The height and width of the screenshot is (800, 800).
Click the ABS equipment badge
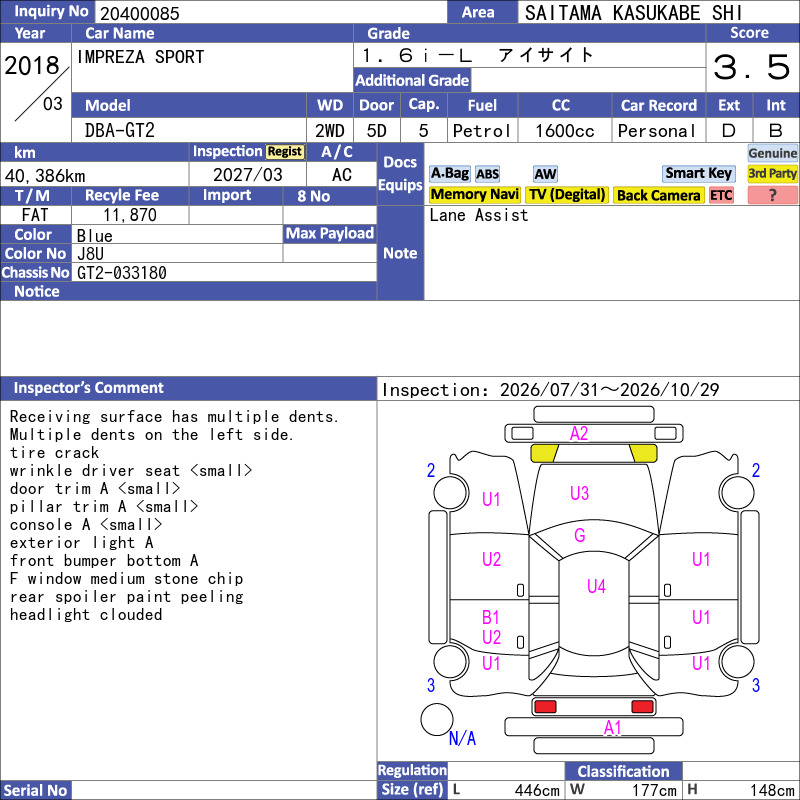pos(487,174)
